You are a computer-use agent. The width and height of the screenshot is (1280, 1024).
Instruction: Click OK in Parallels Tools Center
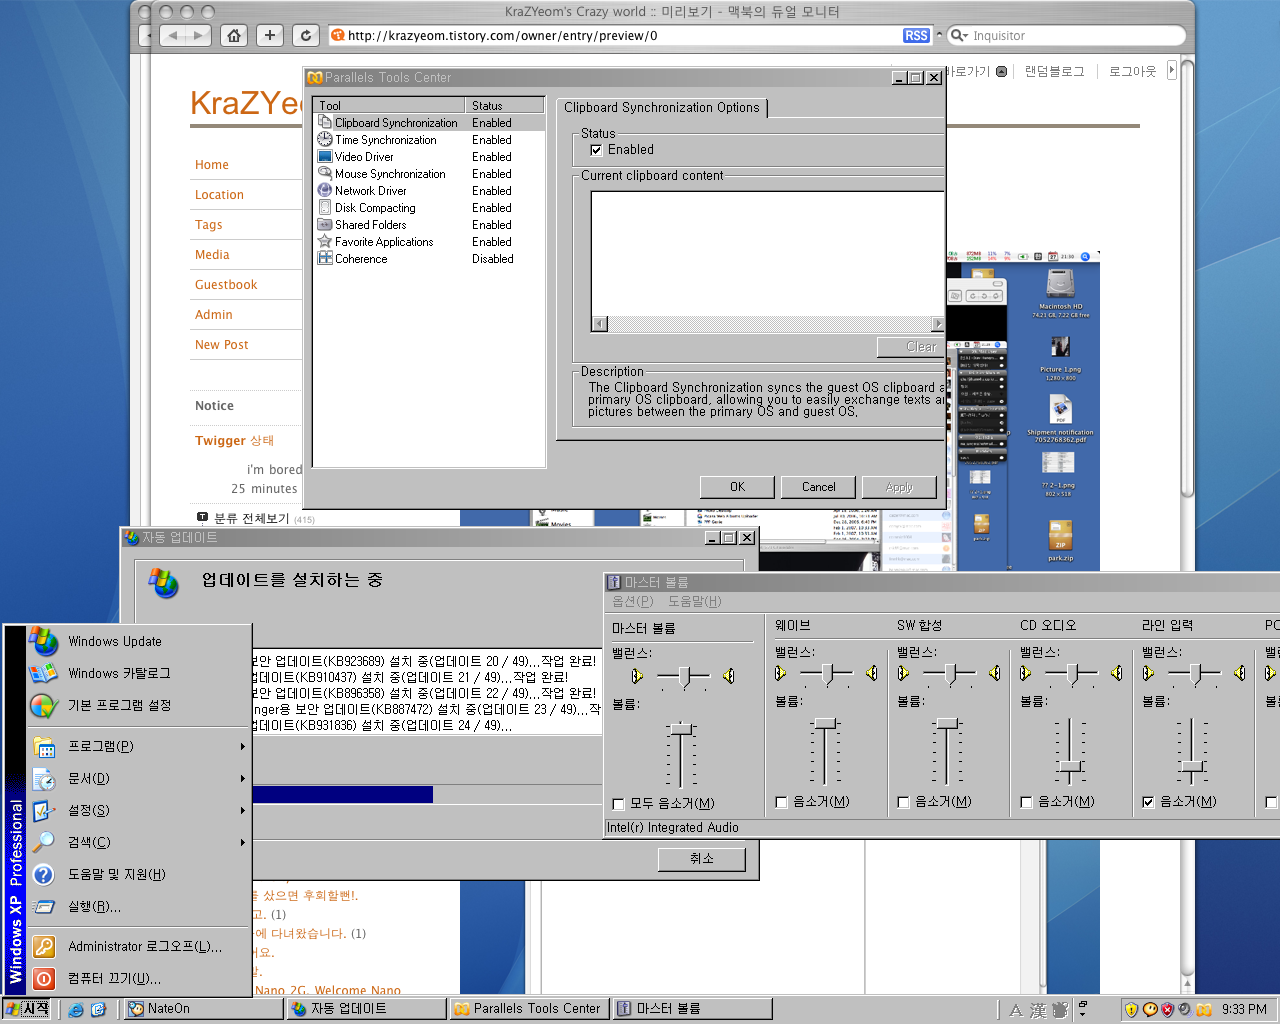pos(737,487)
